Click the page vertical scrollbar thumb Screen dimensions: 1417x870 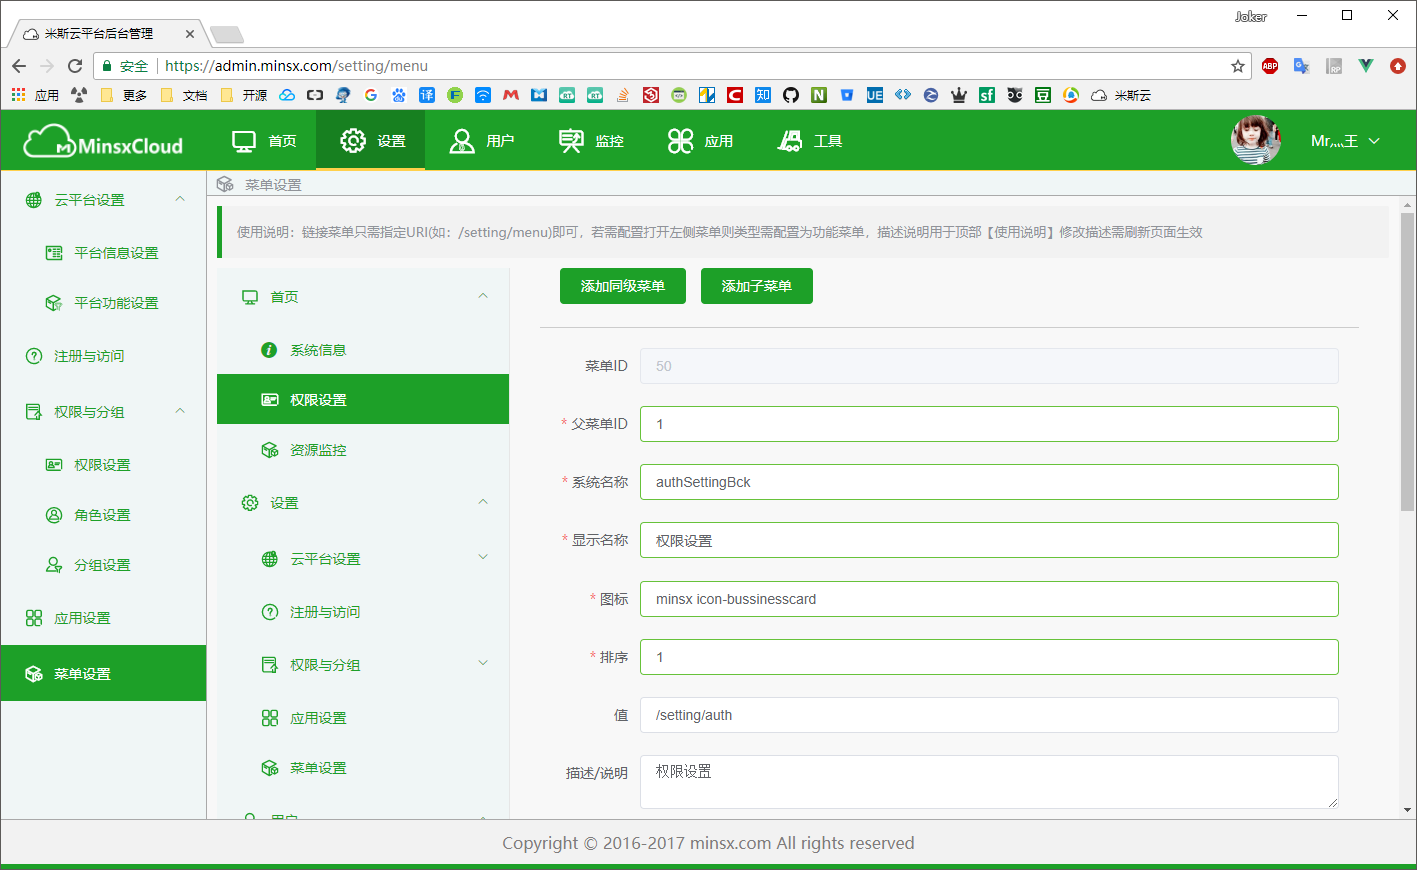click(x=1407, y=362)
